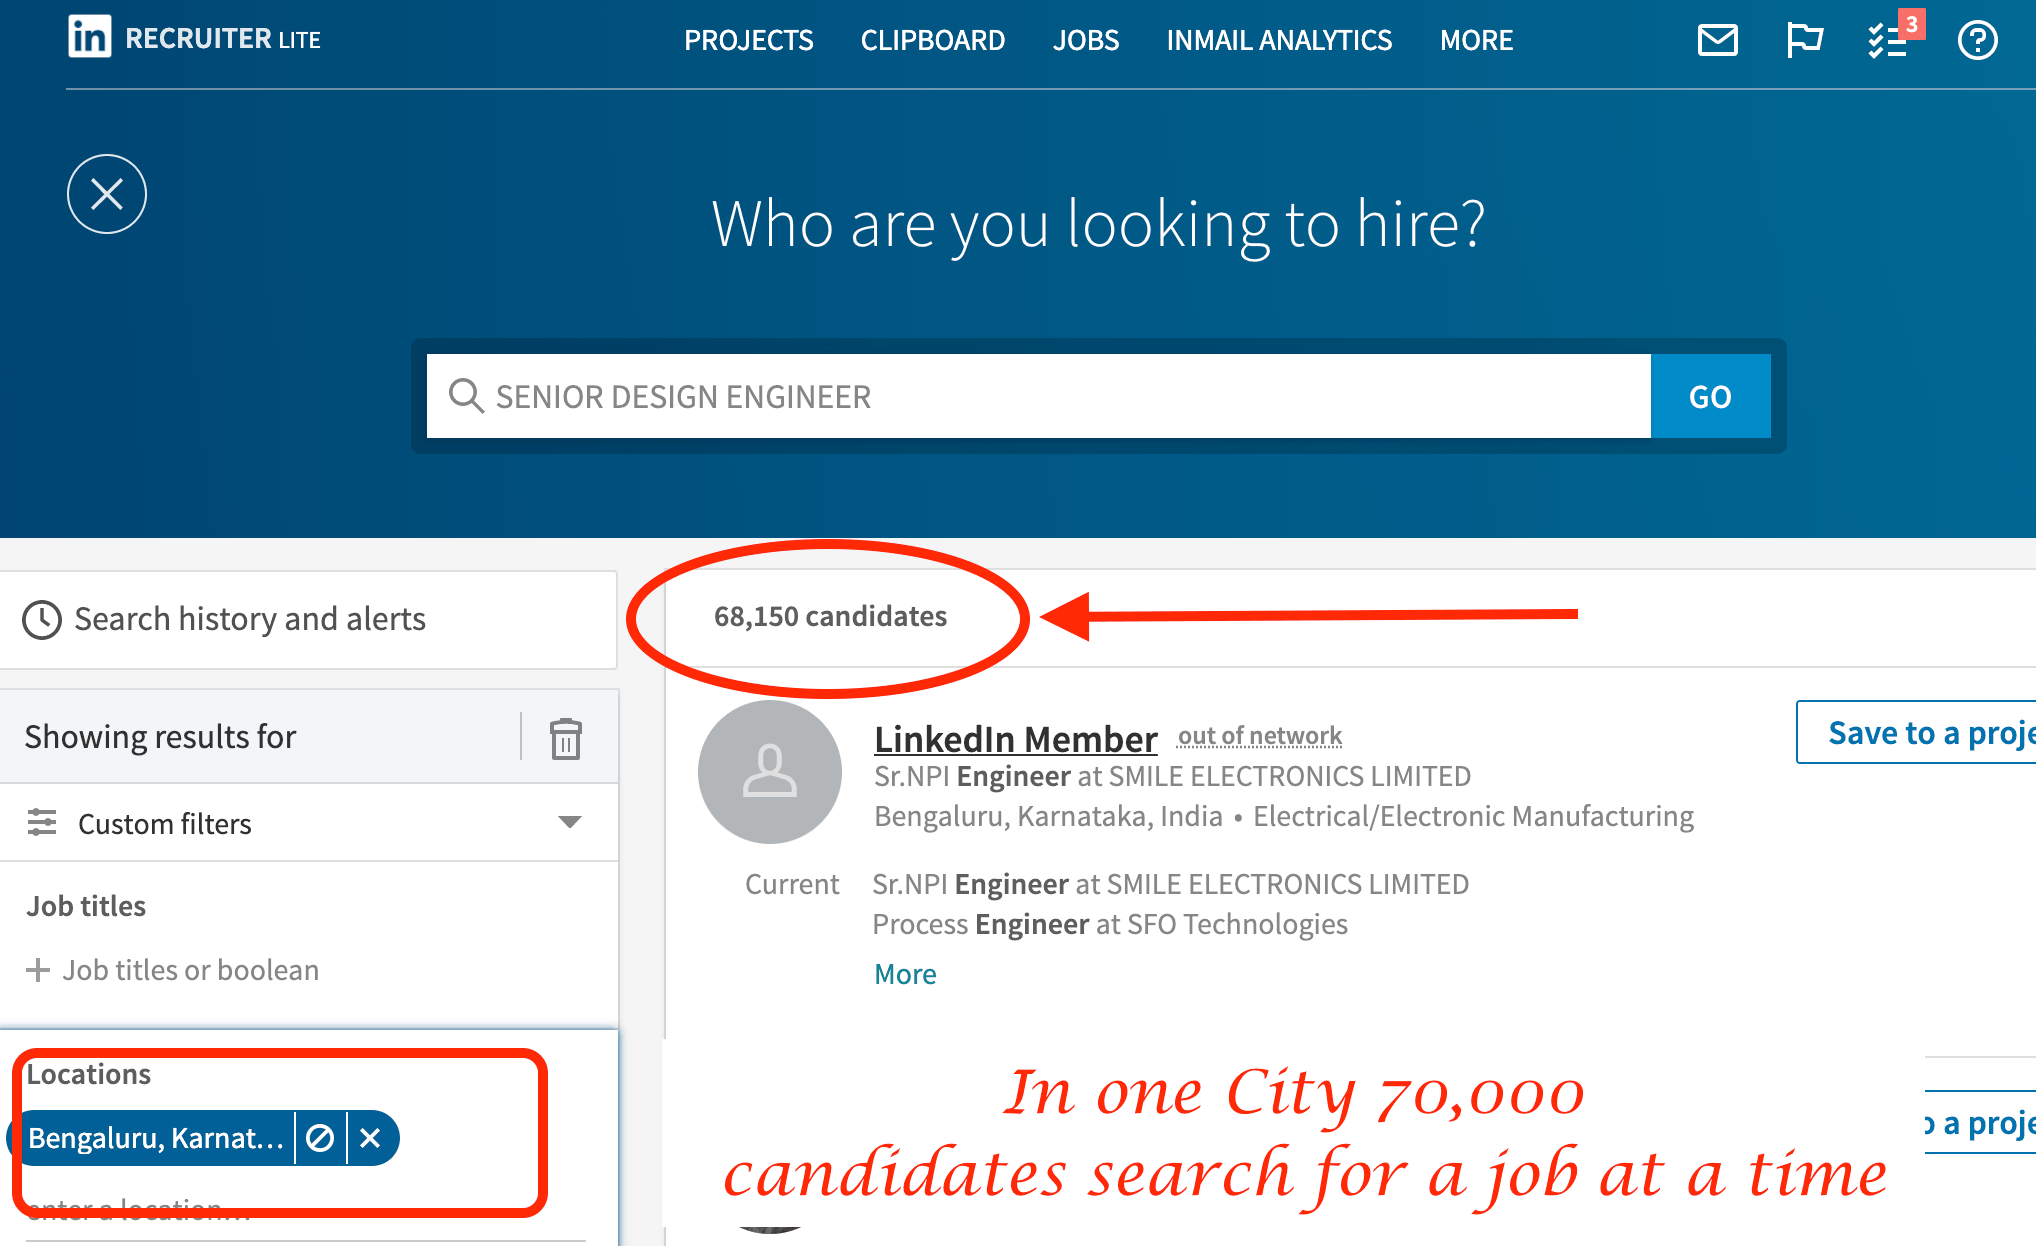The height and width of the screenshot is (1246, 2036).
Task: Open messages via the envelope icon
Action: click(1717, 40)
